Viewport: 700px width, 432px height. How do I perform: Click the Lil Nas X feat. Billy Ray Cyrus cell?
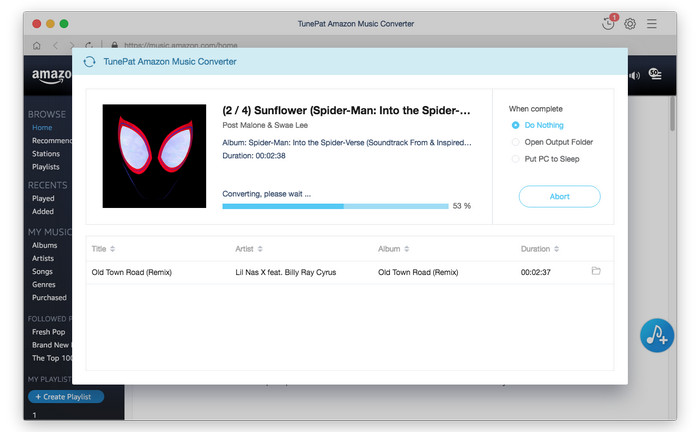point(286,272)
